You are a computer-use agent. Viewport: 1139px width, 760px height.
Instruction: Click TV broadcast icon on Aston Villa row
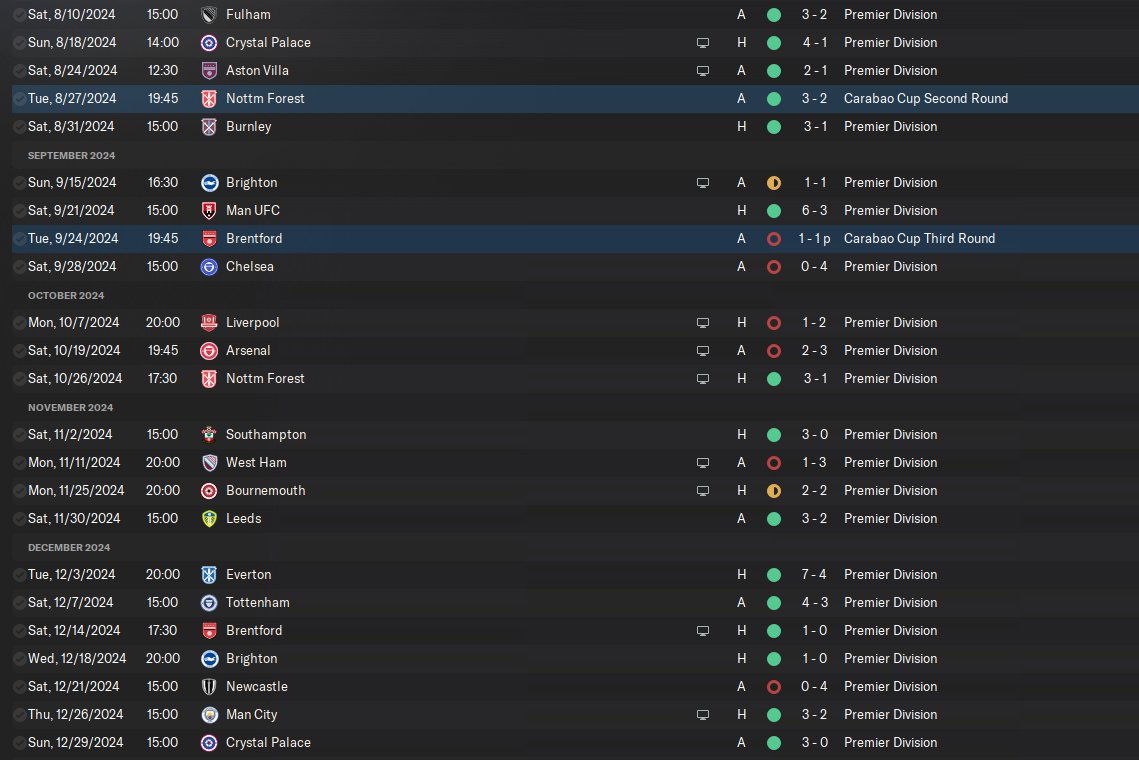pyautogui.click(x=703, y=71)
